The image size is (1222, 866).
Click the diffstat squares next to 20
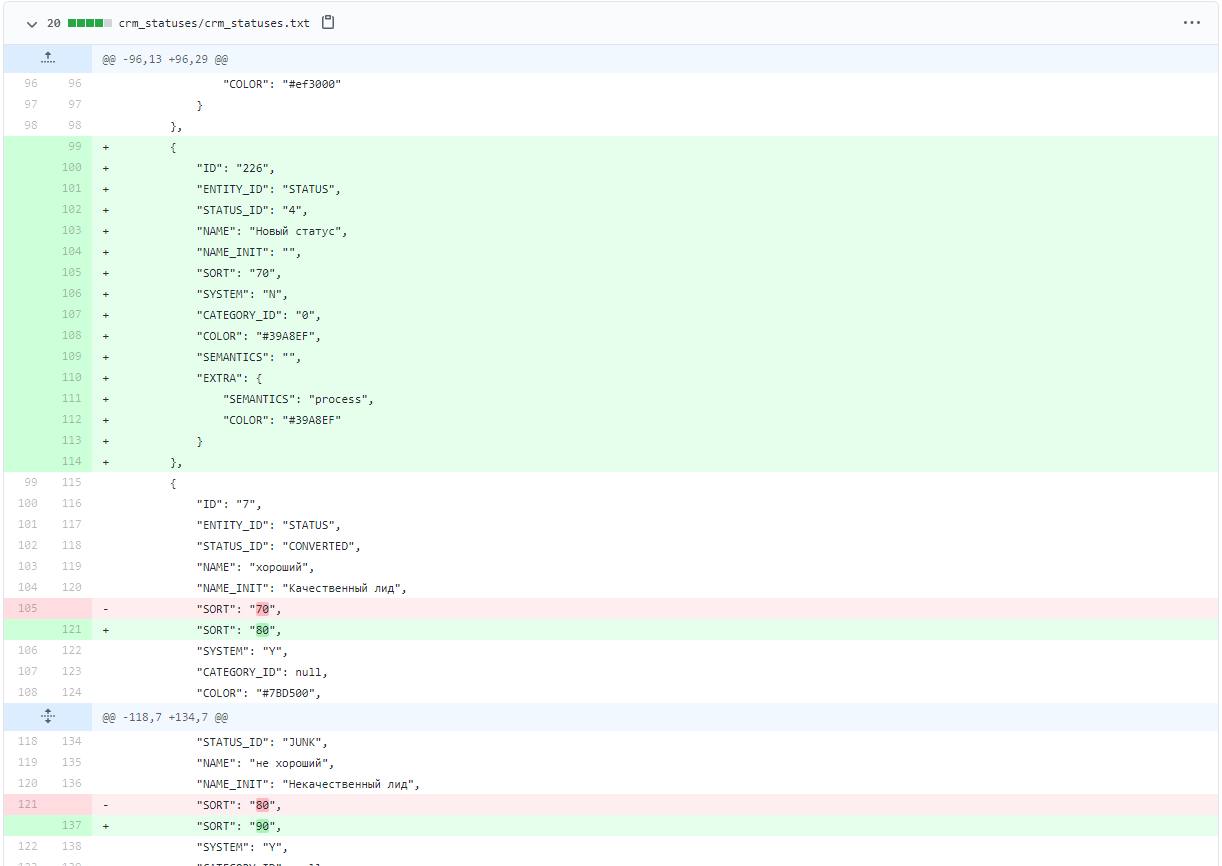point(89,23)
